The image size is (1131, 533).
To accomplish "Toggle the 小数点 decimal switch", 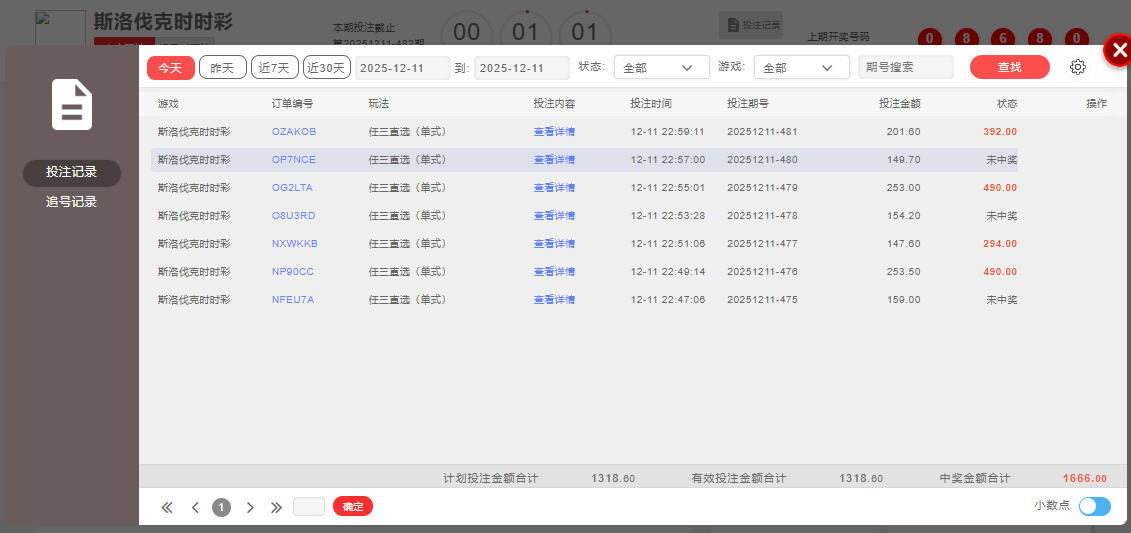I will click(x=1094, y=506).
